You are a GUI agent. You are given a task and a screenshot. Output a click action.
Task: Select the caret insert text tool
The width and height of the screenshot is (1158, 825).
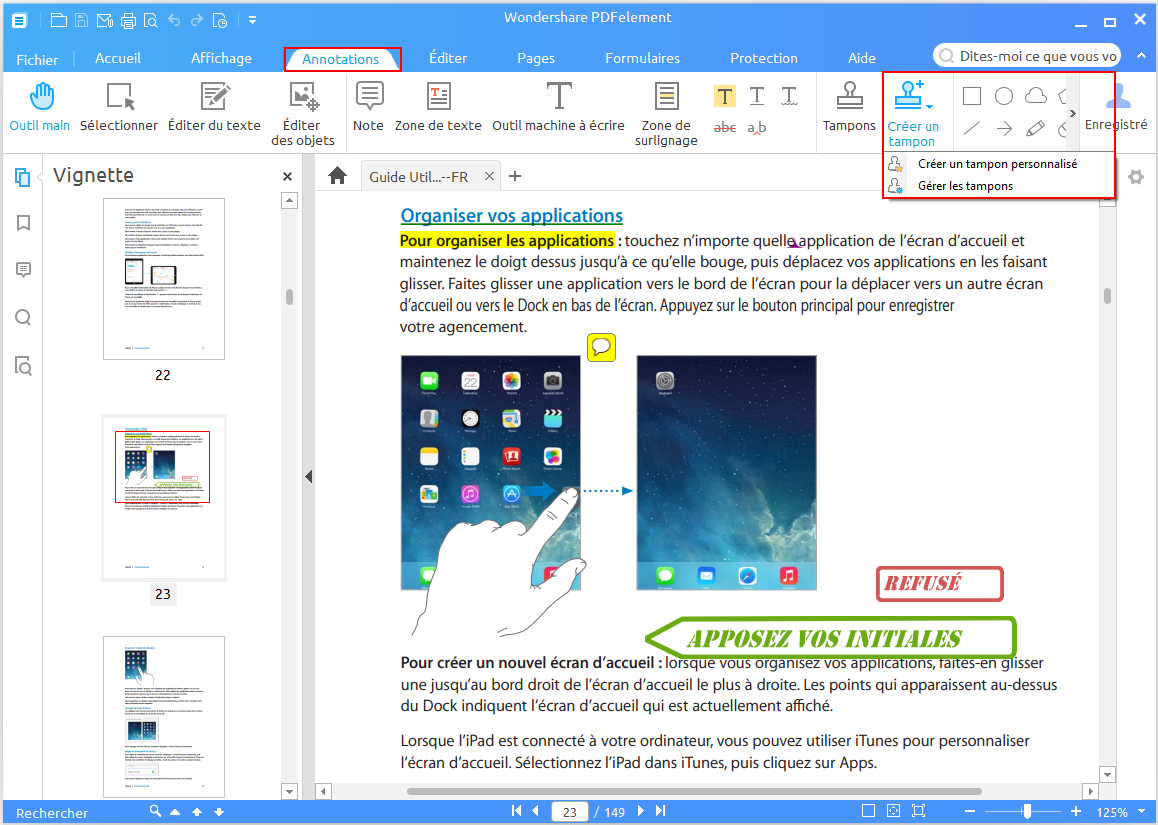point(757,128)
